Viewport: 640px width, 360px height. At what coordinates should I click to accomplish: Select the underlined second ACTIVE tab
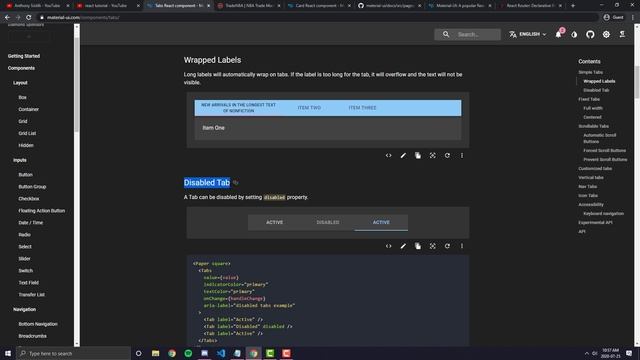coord(381,222)
